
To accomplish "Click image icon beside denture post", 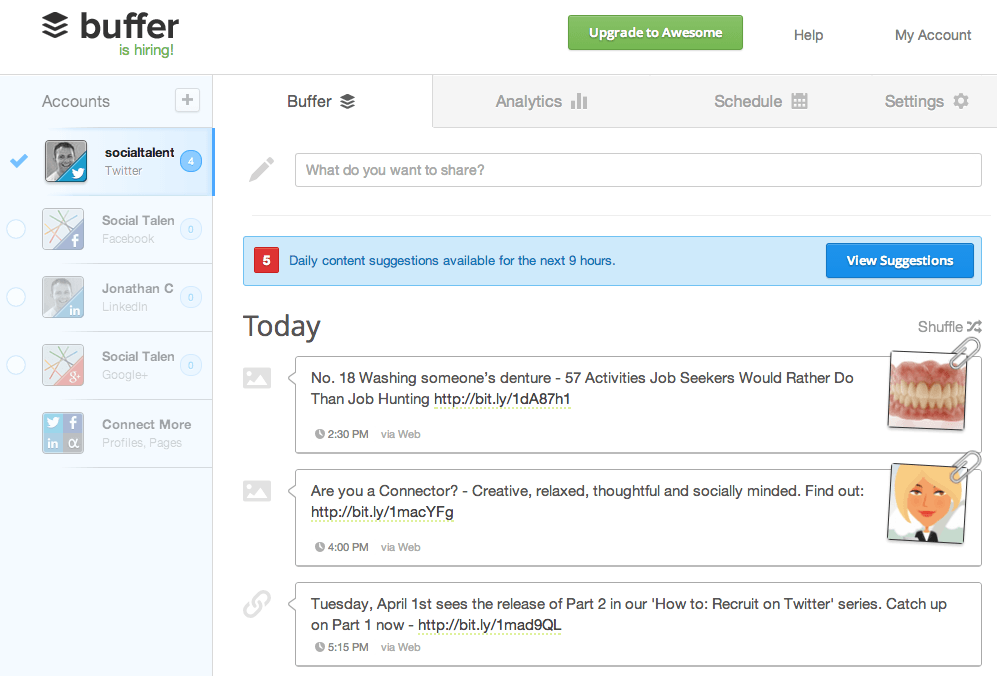I will (257, 378).
